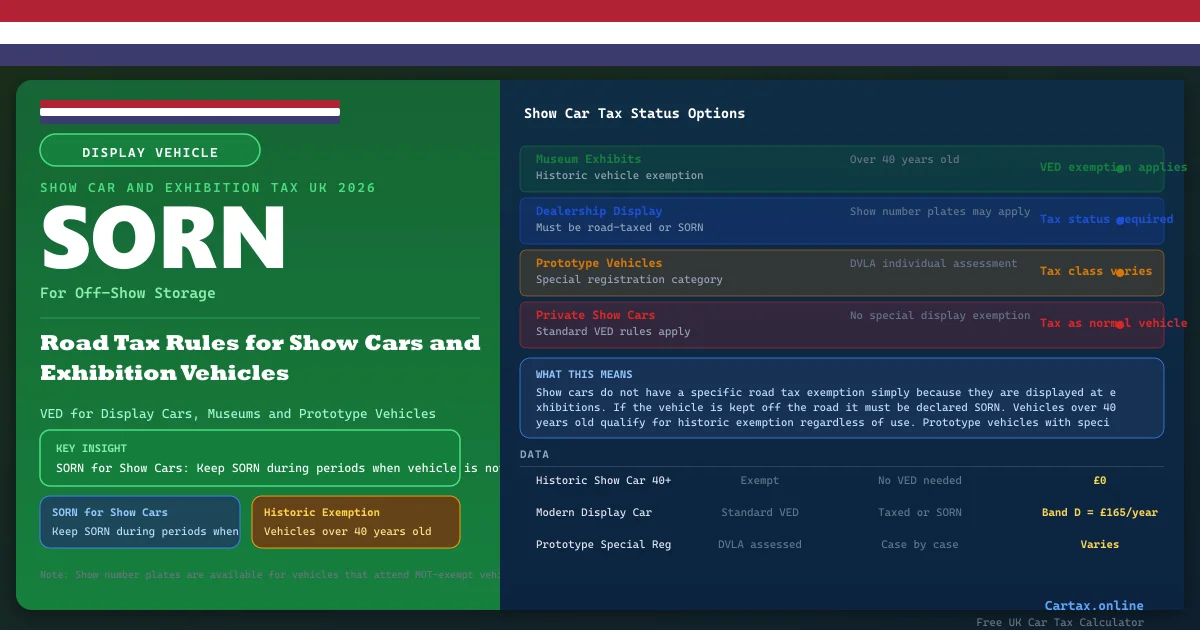Viewport: 1200px width, 630px height.
Task: Click the small striped flag above DISPLAY VEHICLE
Action: [x=190, y=111]
